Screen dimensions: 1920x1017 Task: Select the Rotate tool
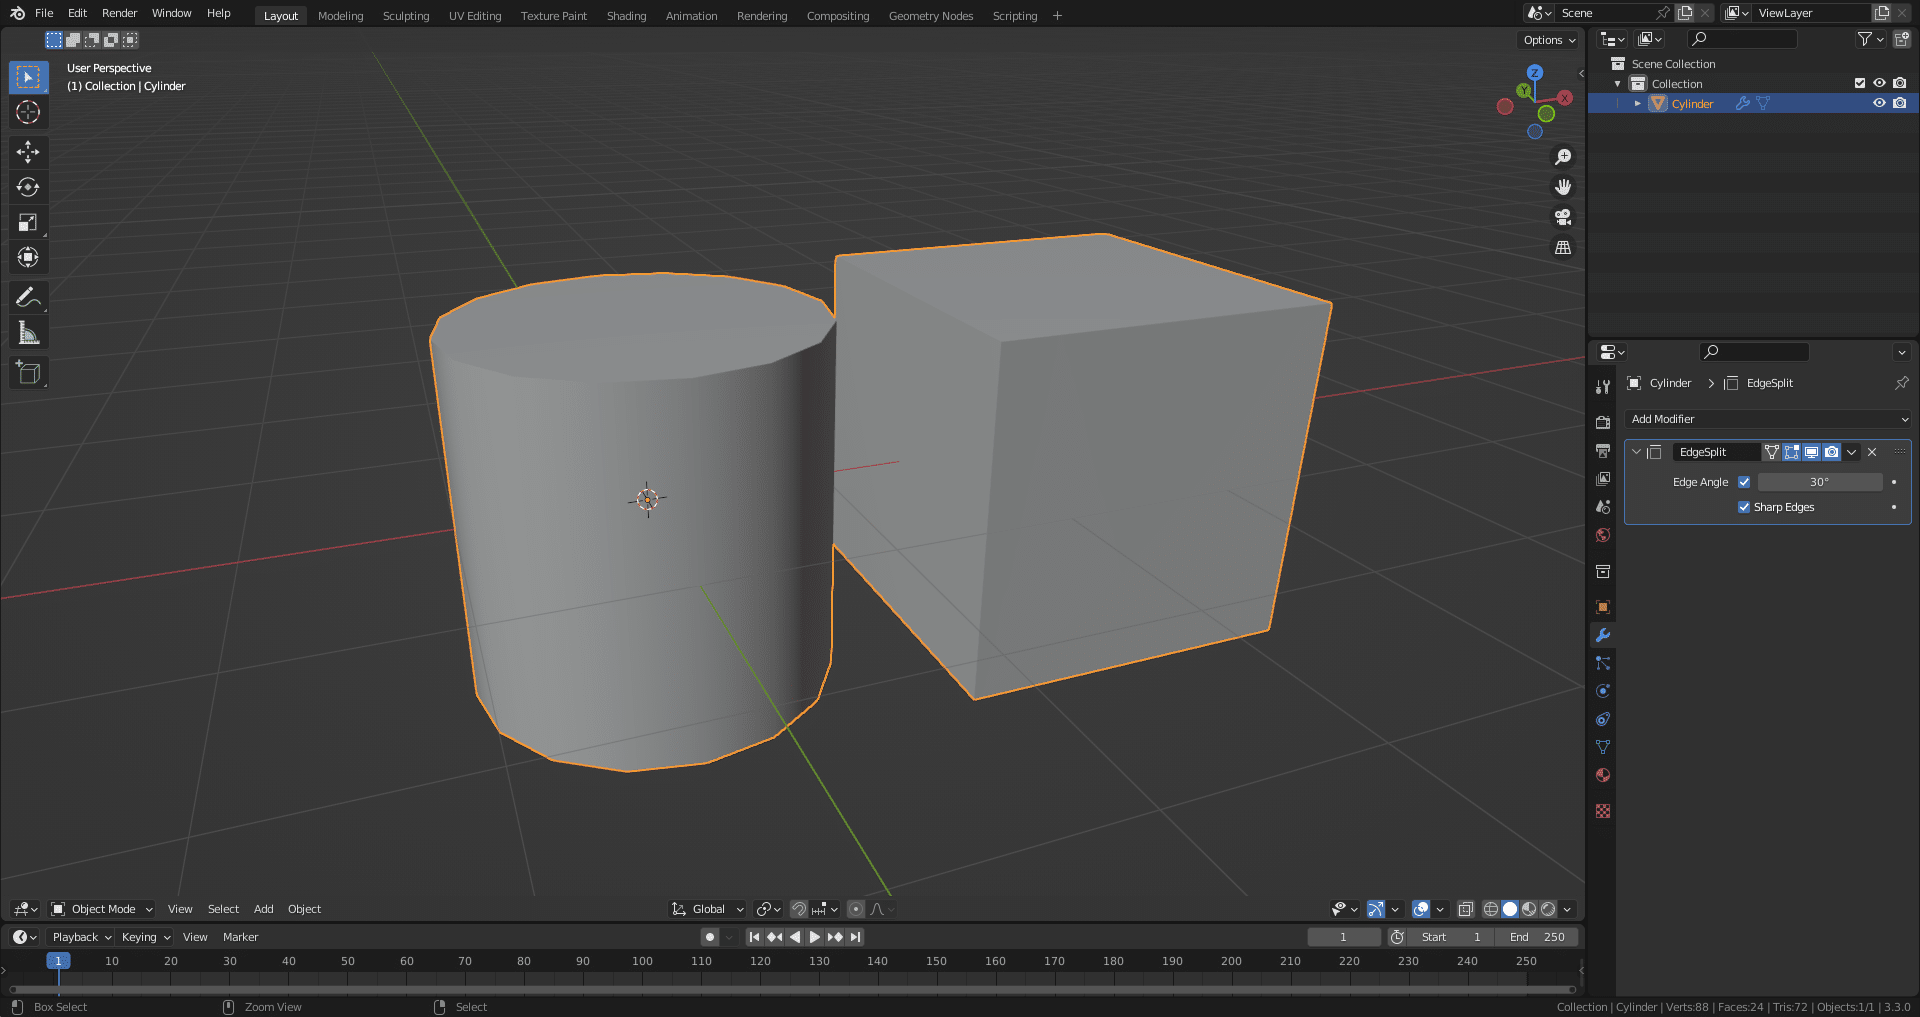(x=28, y=187)
